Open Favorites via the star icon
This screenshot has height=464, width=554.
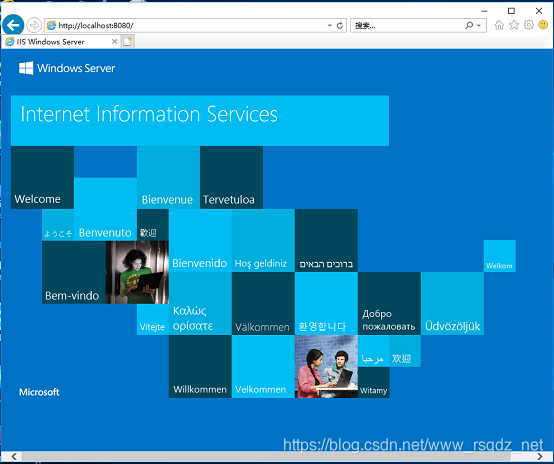pos(514,25)
